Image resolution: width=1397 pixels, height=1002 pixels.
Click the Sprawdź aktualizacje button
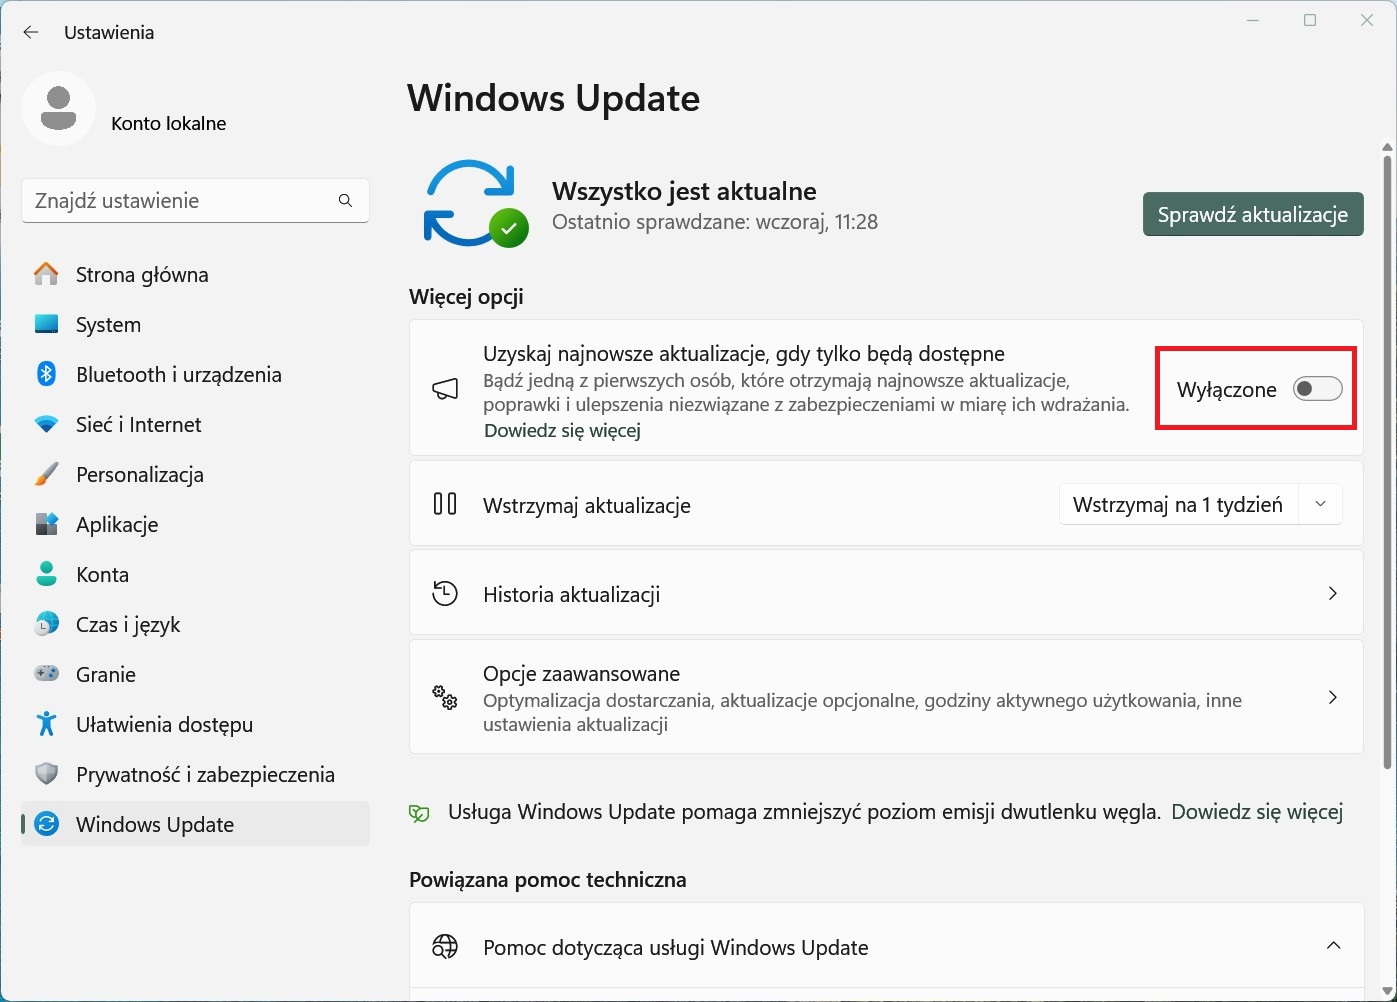1253,214
